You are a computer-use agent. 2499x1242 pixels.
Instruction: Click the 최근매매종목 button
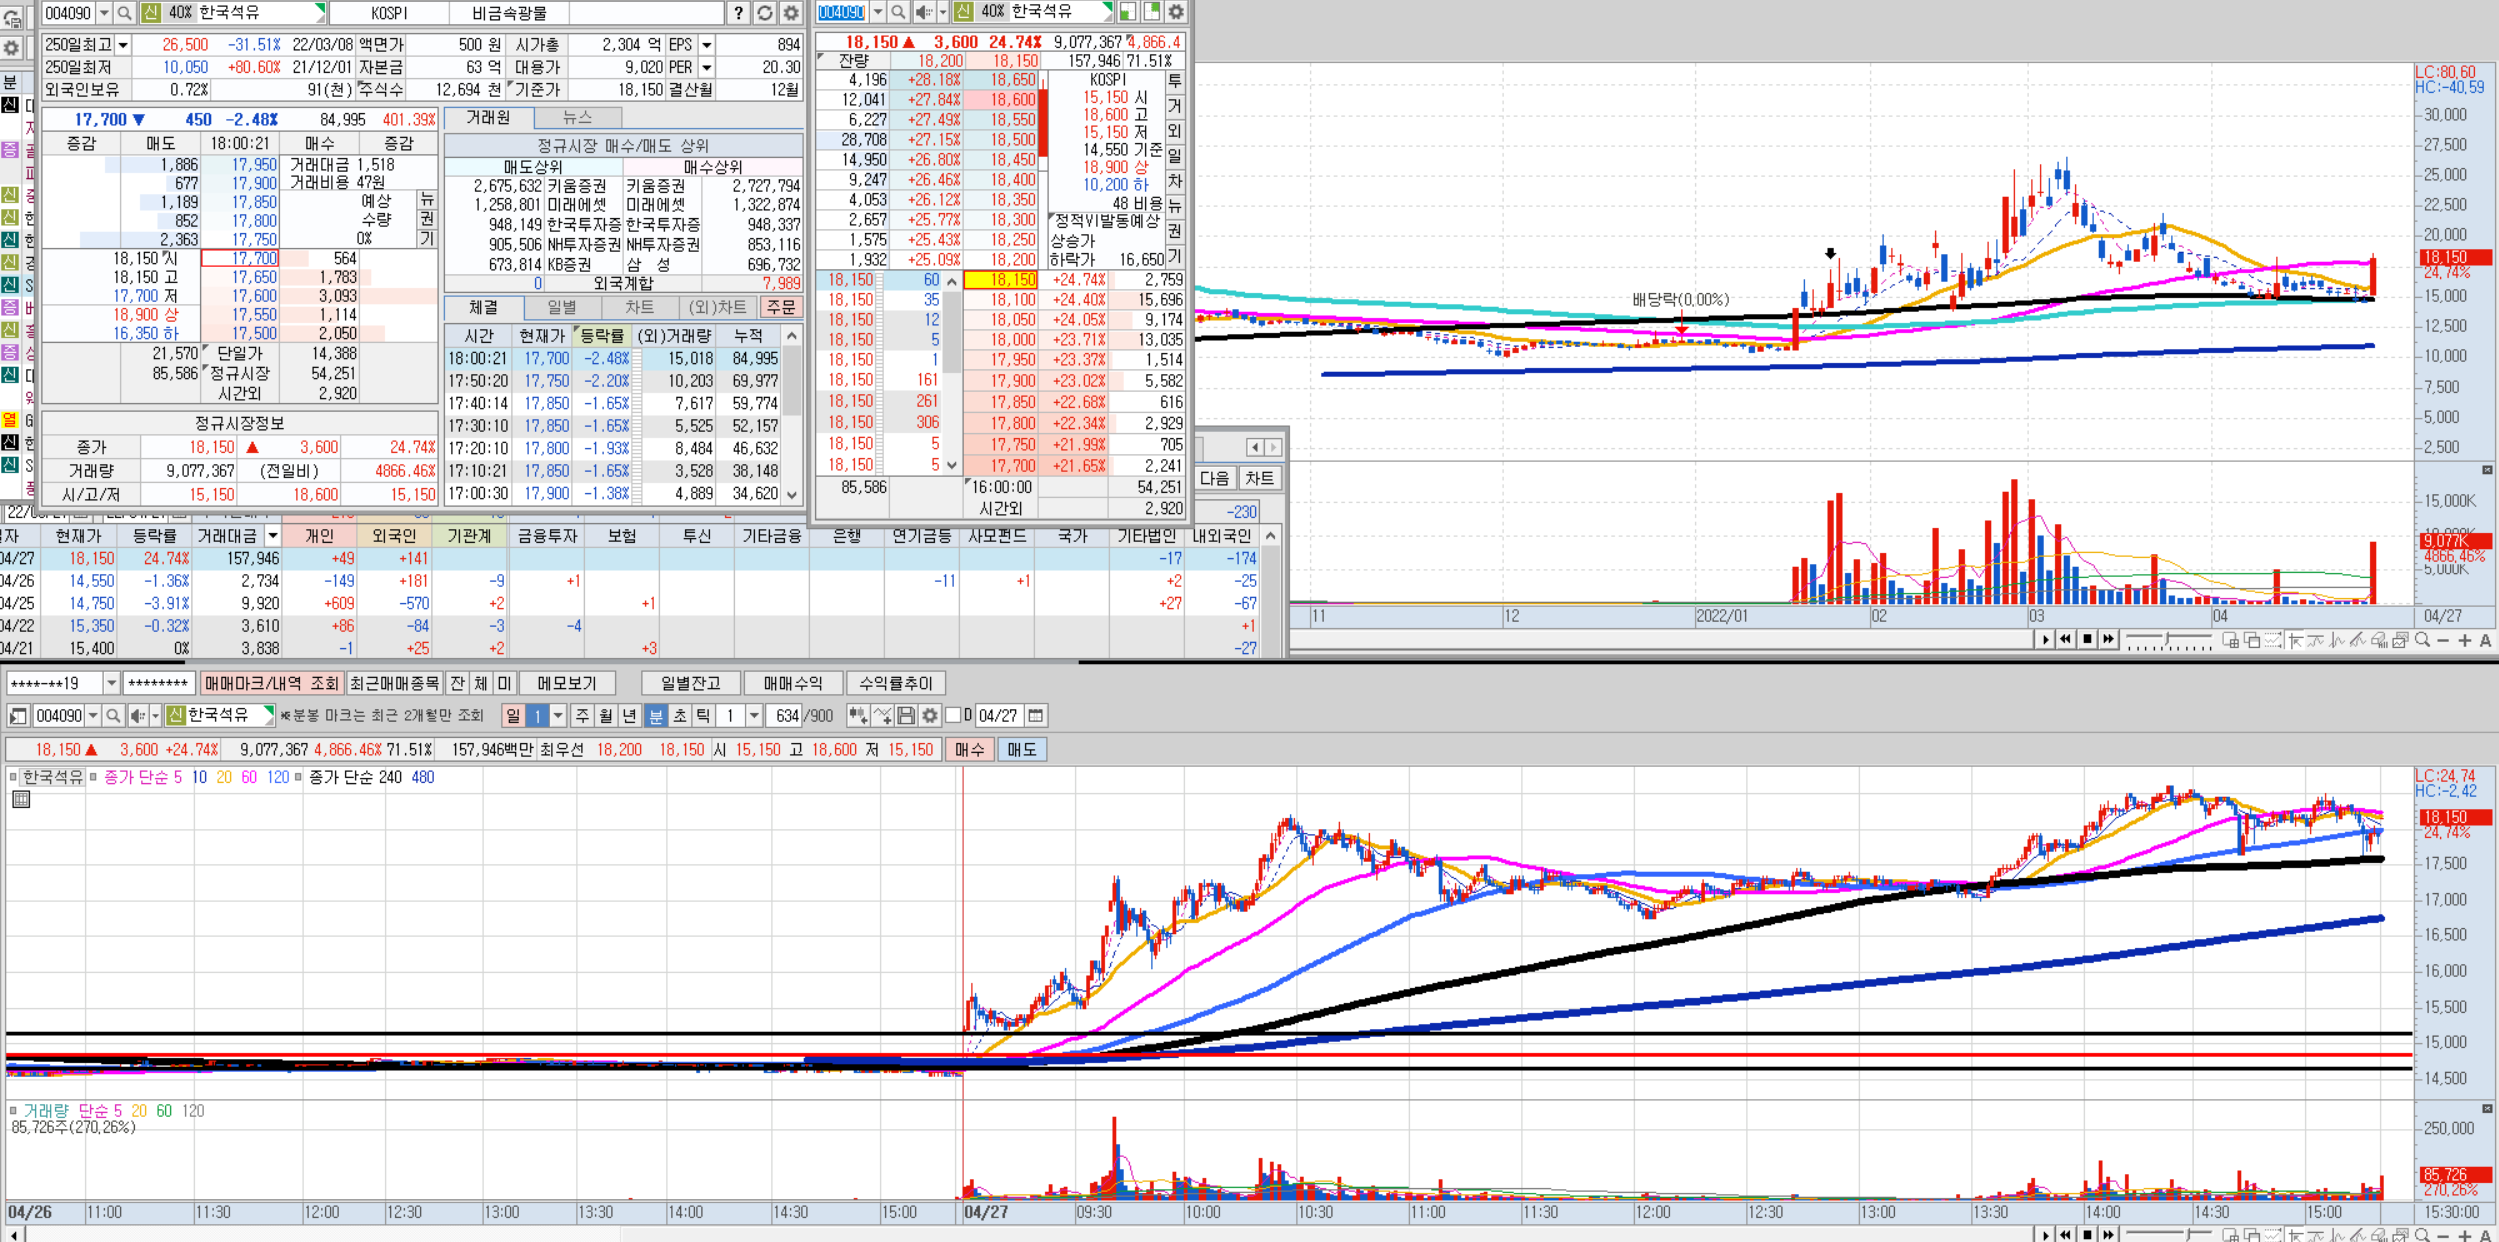pos(394,683)
